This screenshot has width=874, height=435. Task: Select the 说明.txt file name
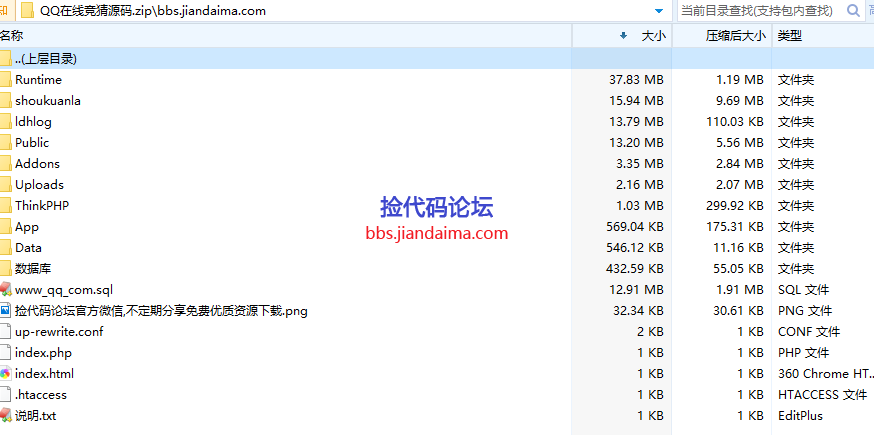[36, 415]
